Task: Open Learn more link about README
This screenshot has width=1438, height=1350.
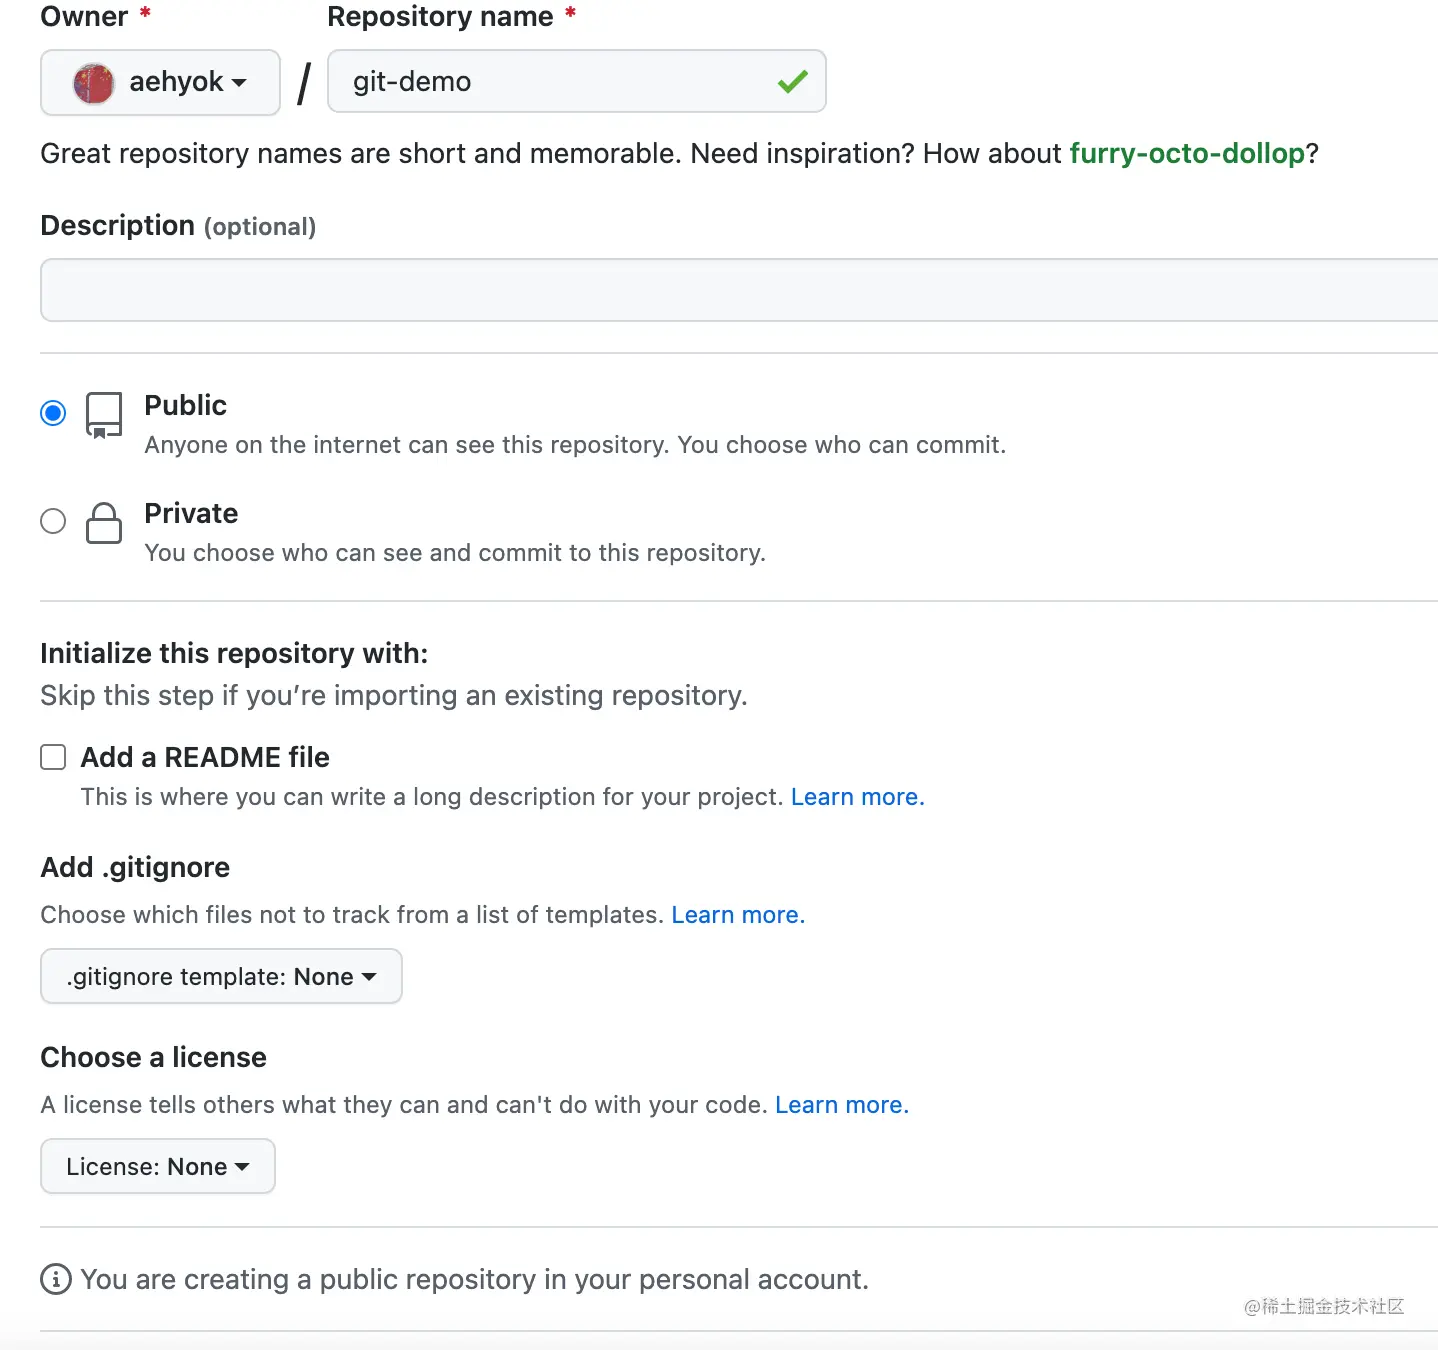Action: click(857, 797)
